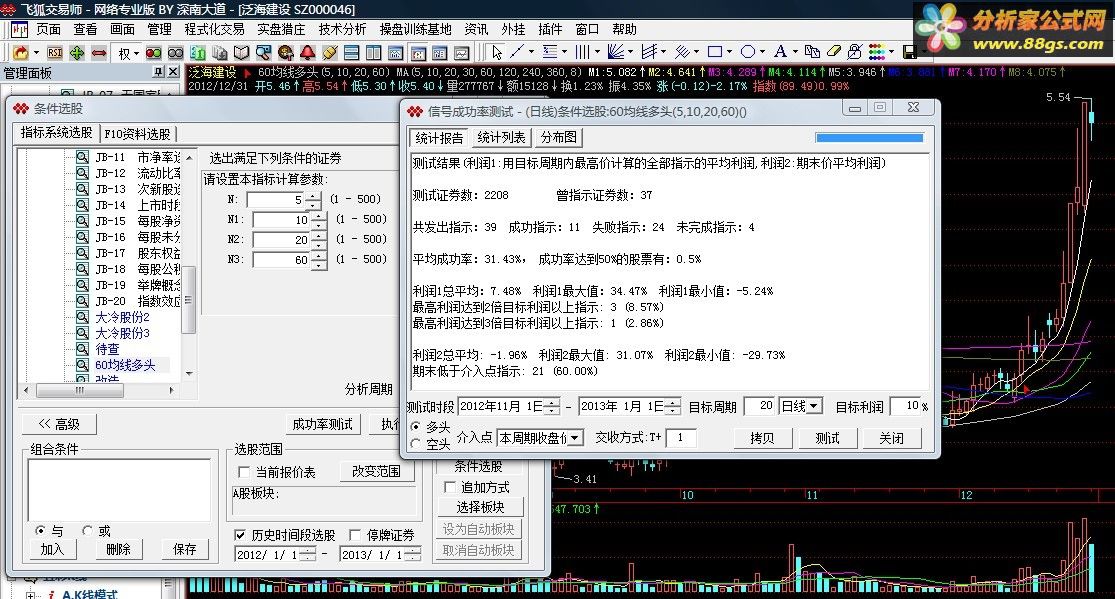Toggle the 追加方式 checkbox
The image size is (1115, 599).
point(449,487)
